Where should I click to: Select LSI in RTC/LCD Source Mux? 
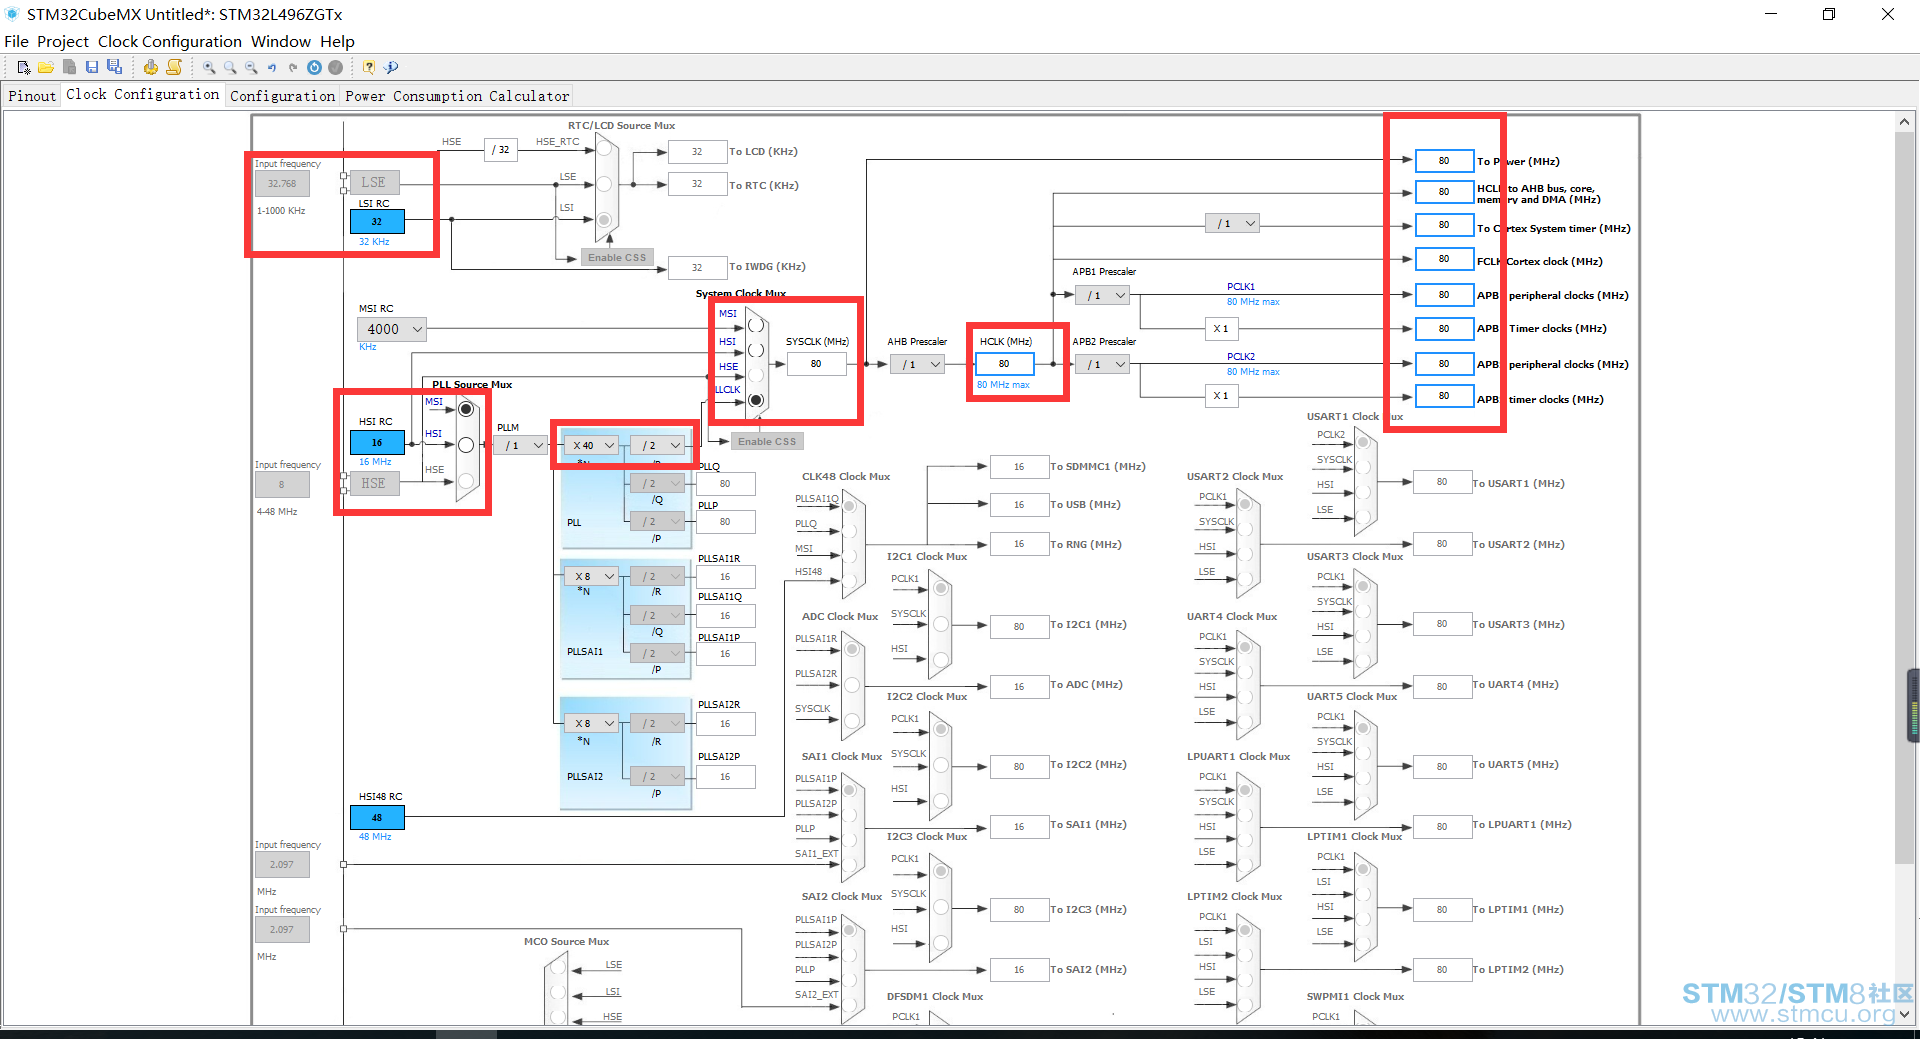604,220
